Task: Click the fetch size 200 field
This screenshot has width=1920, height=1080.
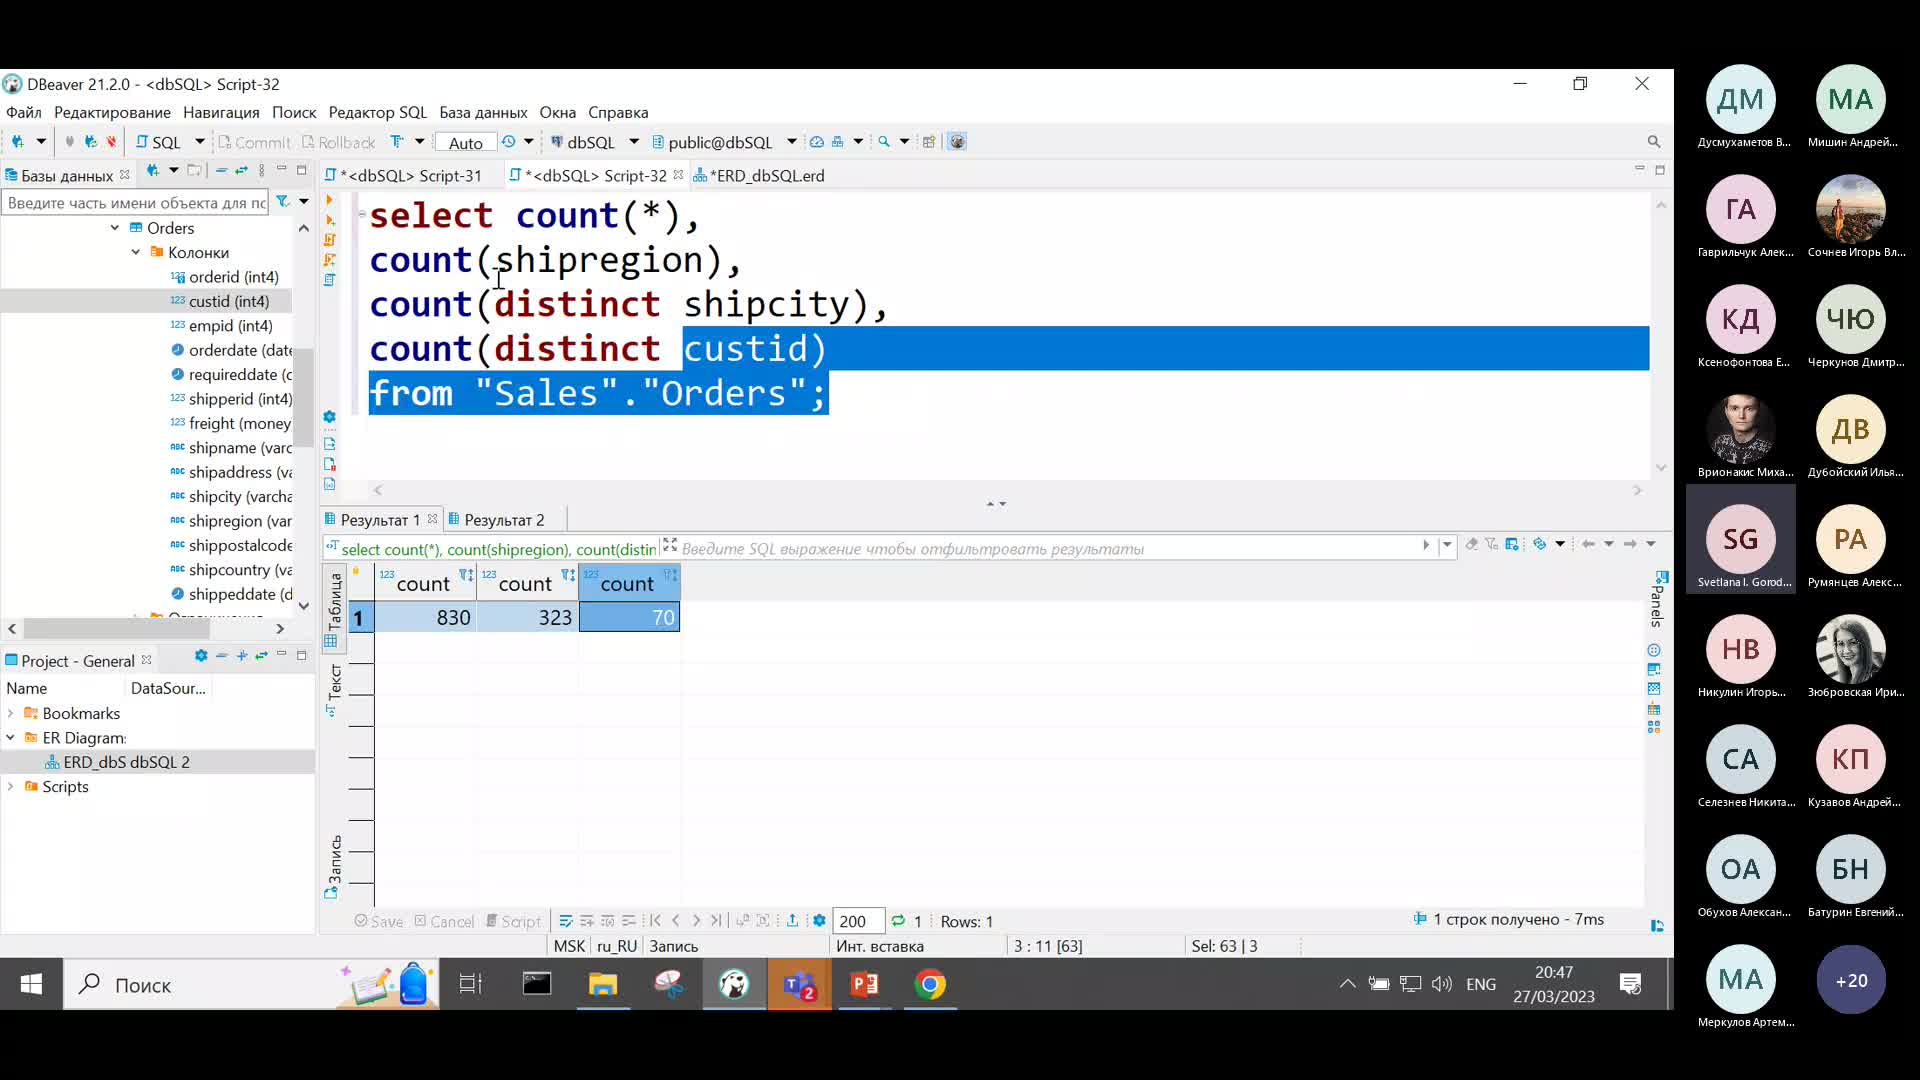Action: (858, 921)
